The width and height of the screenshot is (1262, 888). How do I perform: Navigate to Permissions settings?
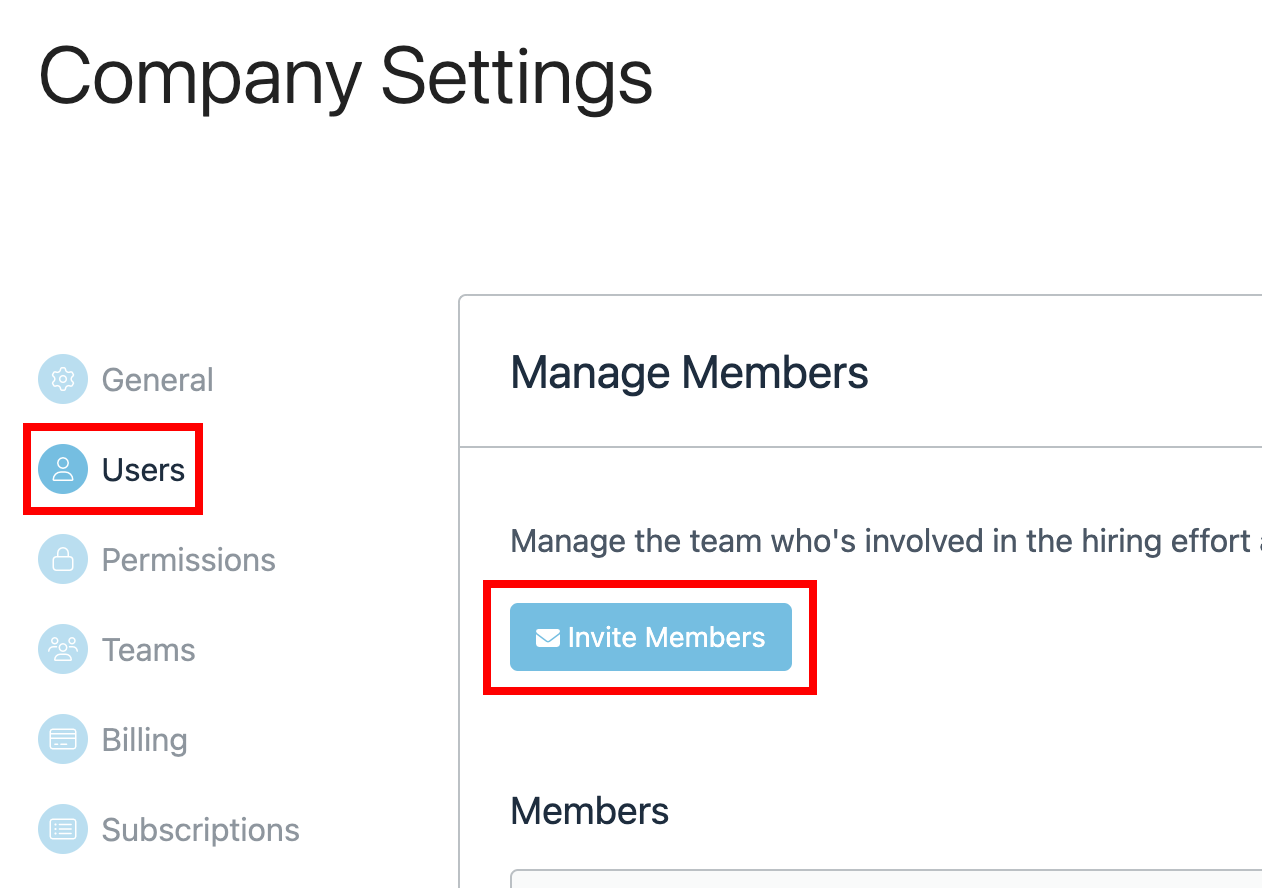coord(188,559)
